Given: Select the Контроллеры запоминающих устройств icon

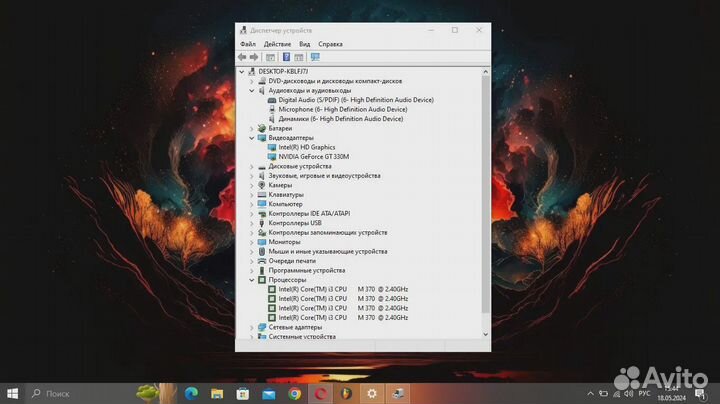Looking at the screenshot, I should pos(262,232).
